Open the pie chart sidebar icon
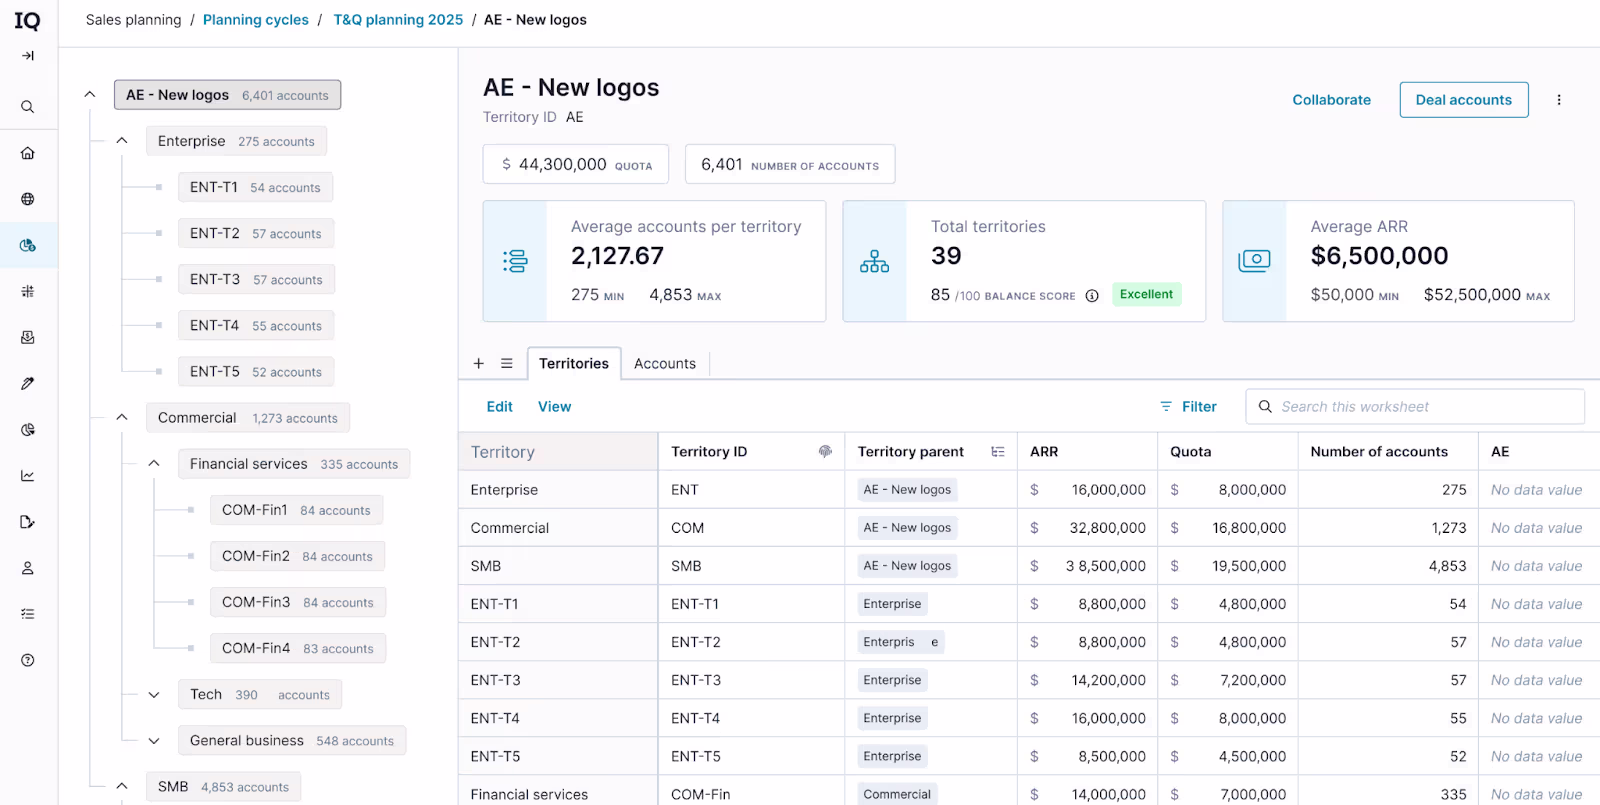This screenshot has width=1600, height=805. pyautogui.click(x=28, y=429)
